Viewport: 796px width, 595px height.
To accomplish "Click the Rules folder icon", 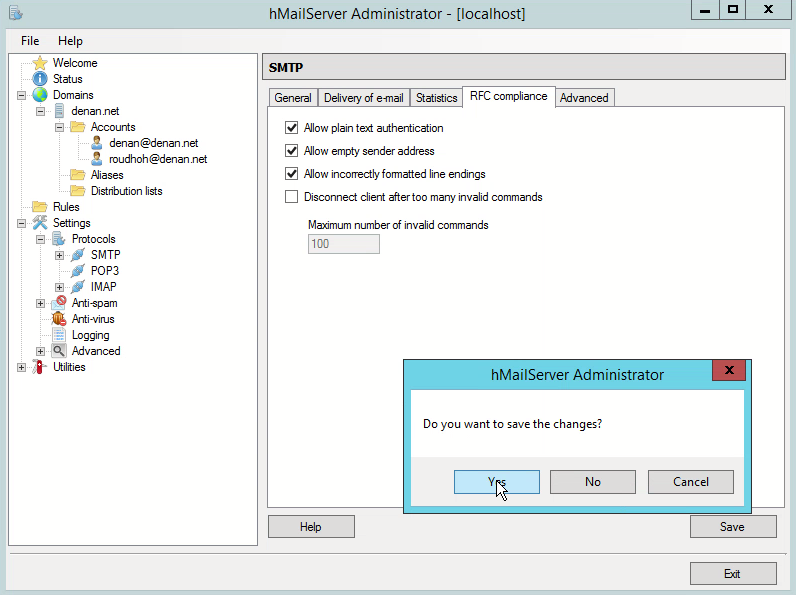I will click(x=40, y=207).
